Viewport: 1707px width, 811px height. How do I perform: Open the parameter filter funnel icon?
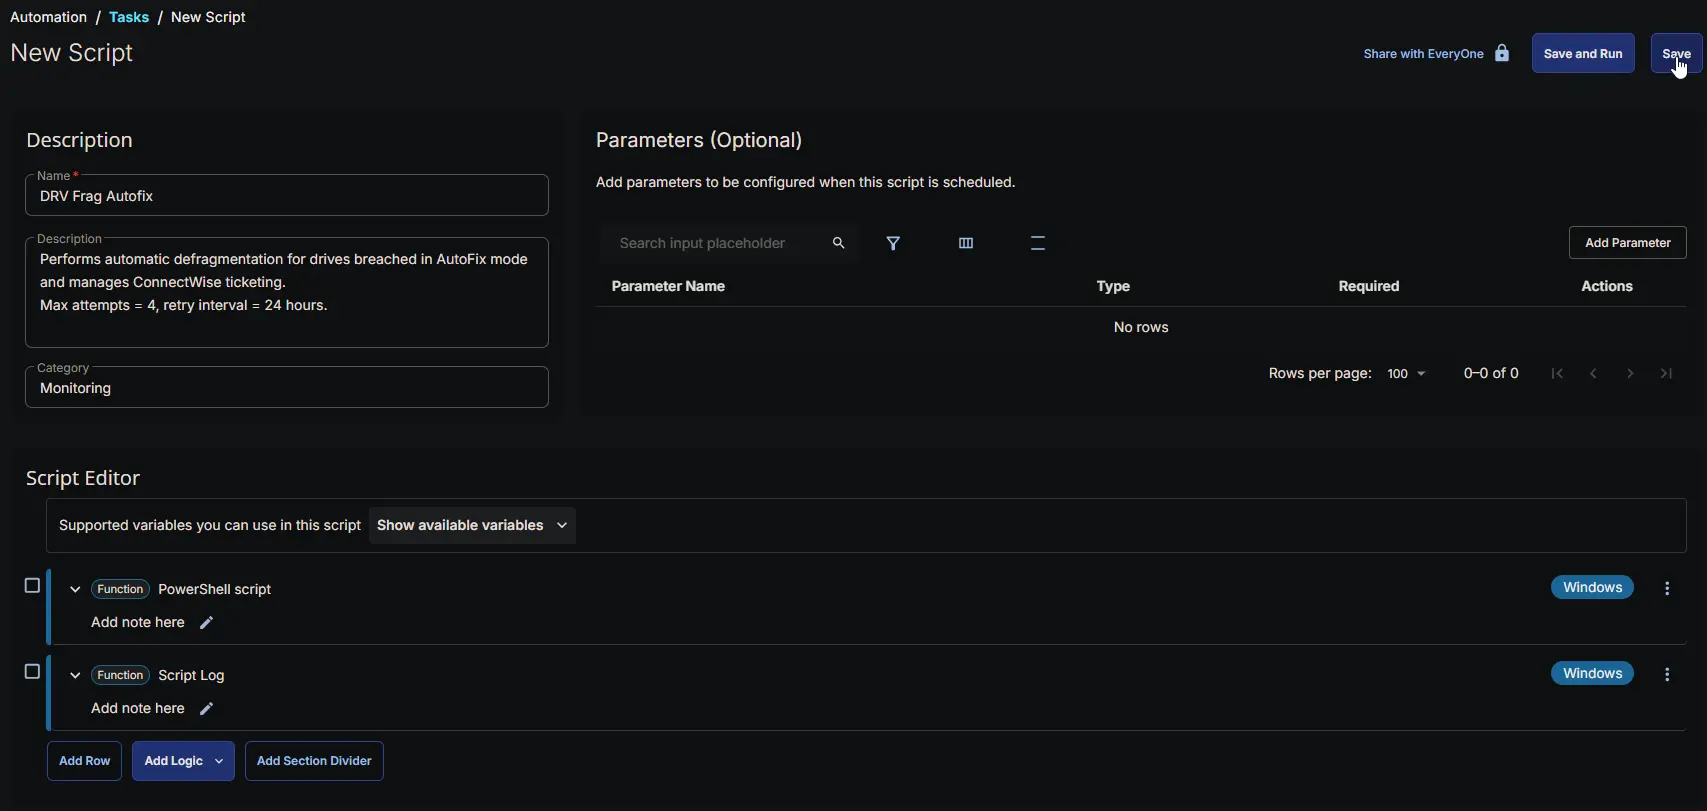[x=894, y=243]
